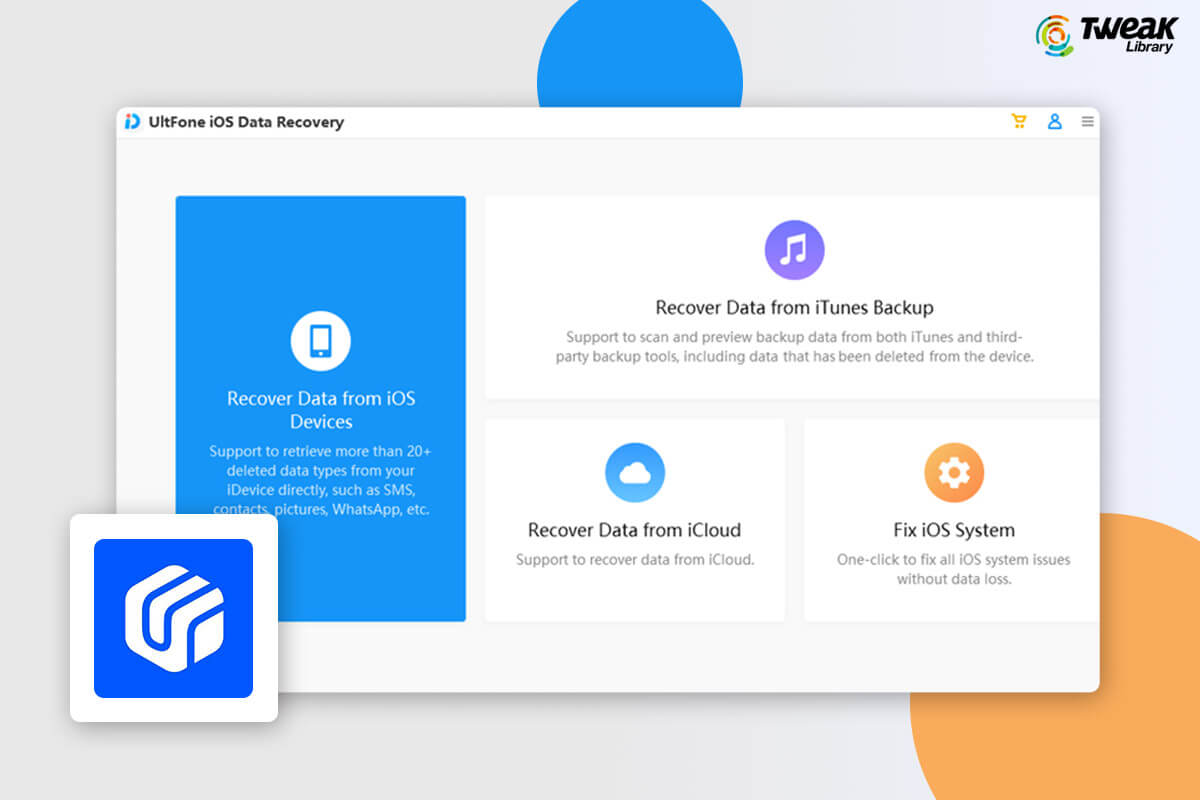Click the iTunes Backup description text

tap(793, 346)
